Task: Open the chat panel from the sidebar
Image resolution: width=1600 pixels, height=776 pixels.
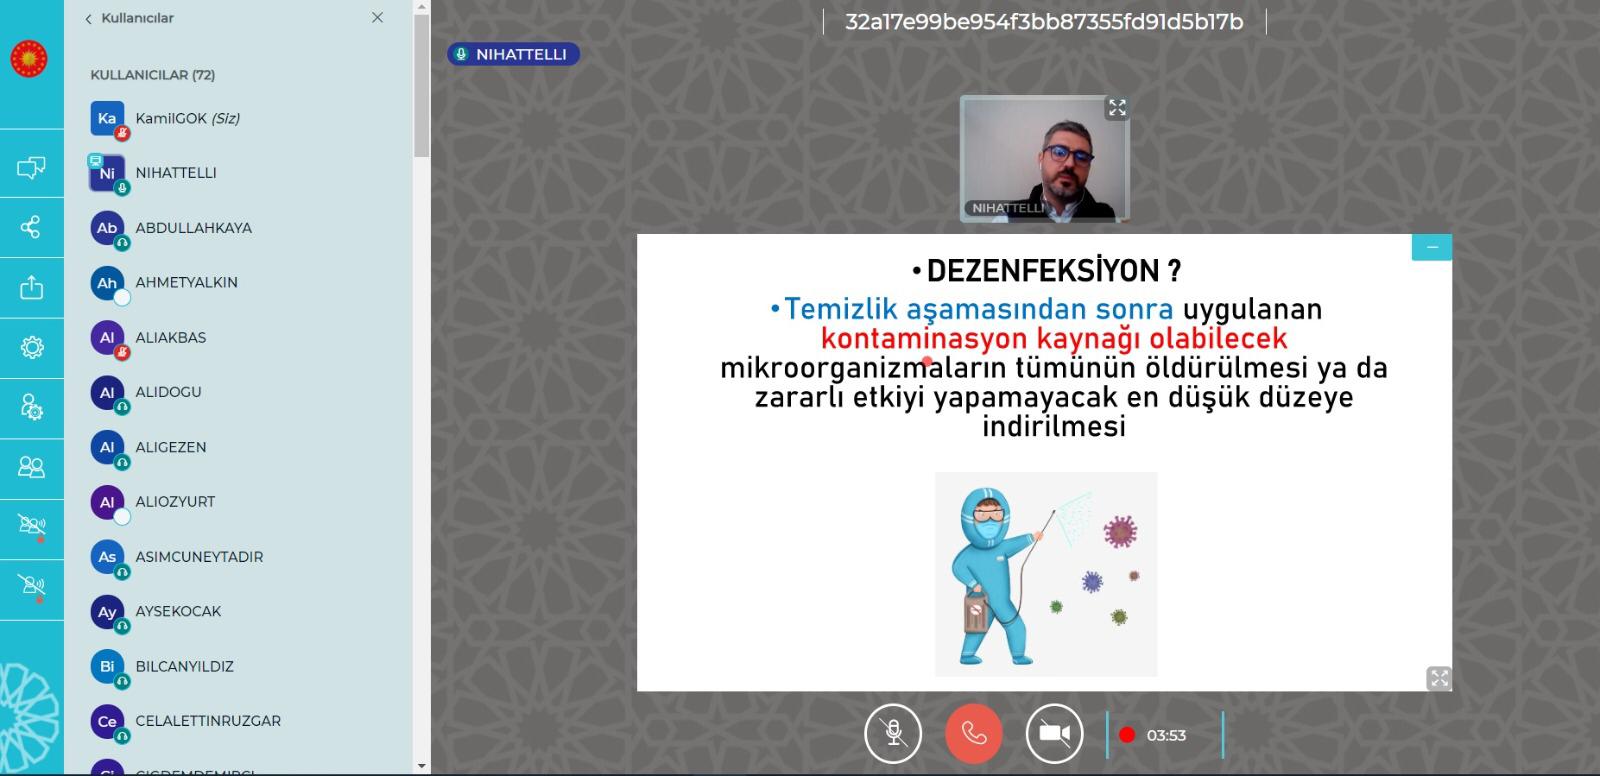Action: click(x=31, y=167)
